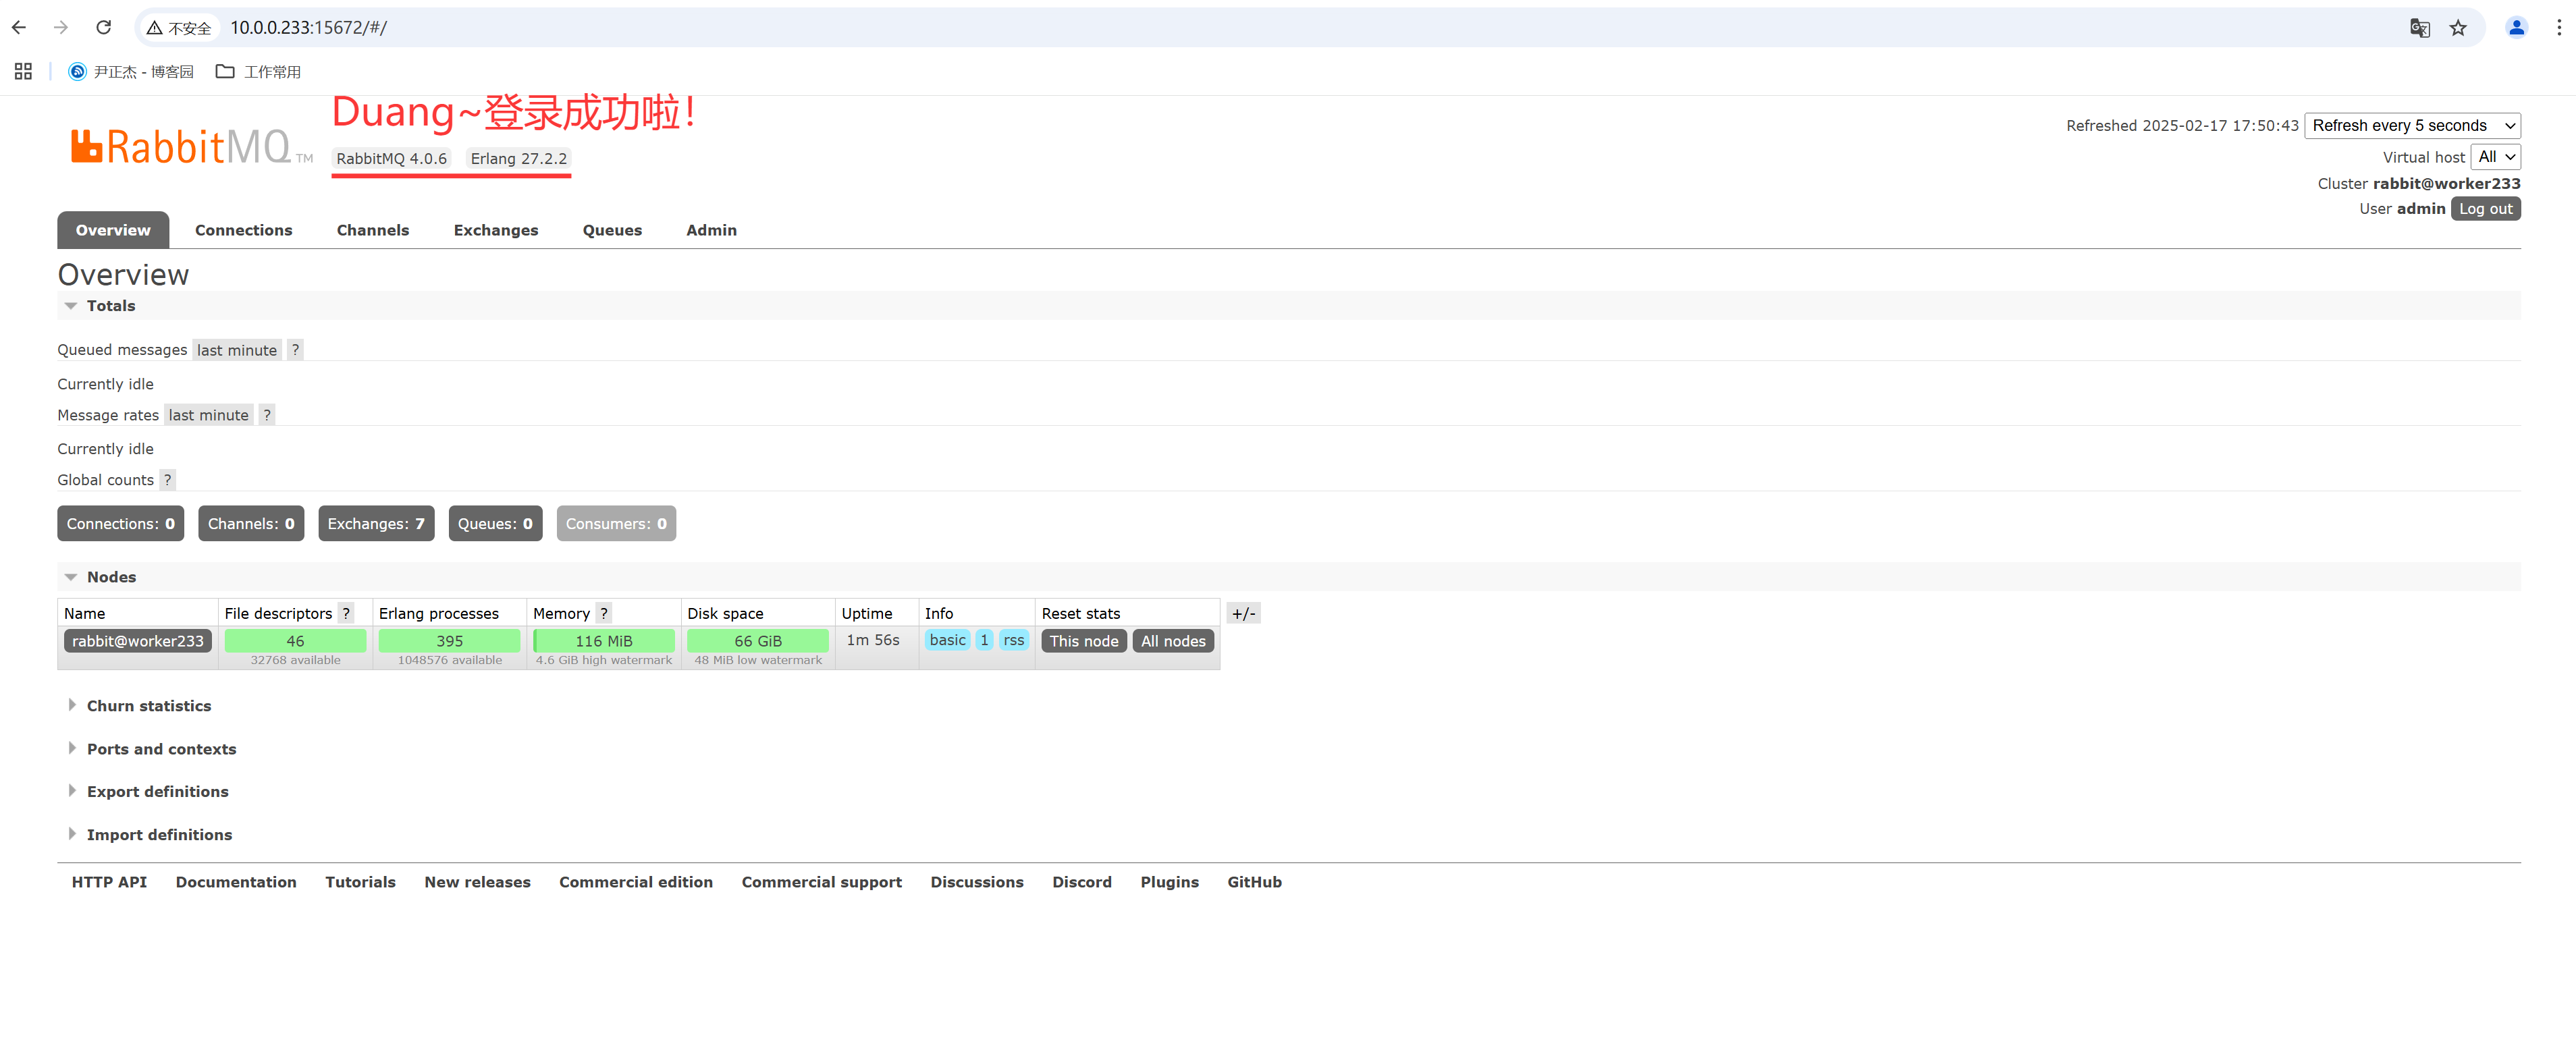Collapse the Totals section
The image size is (2576, 1044).
coord(110,306)
